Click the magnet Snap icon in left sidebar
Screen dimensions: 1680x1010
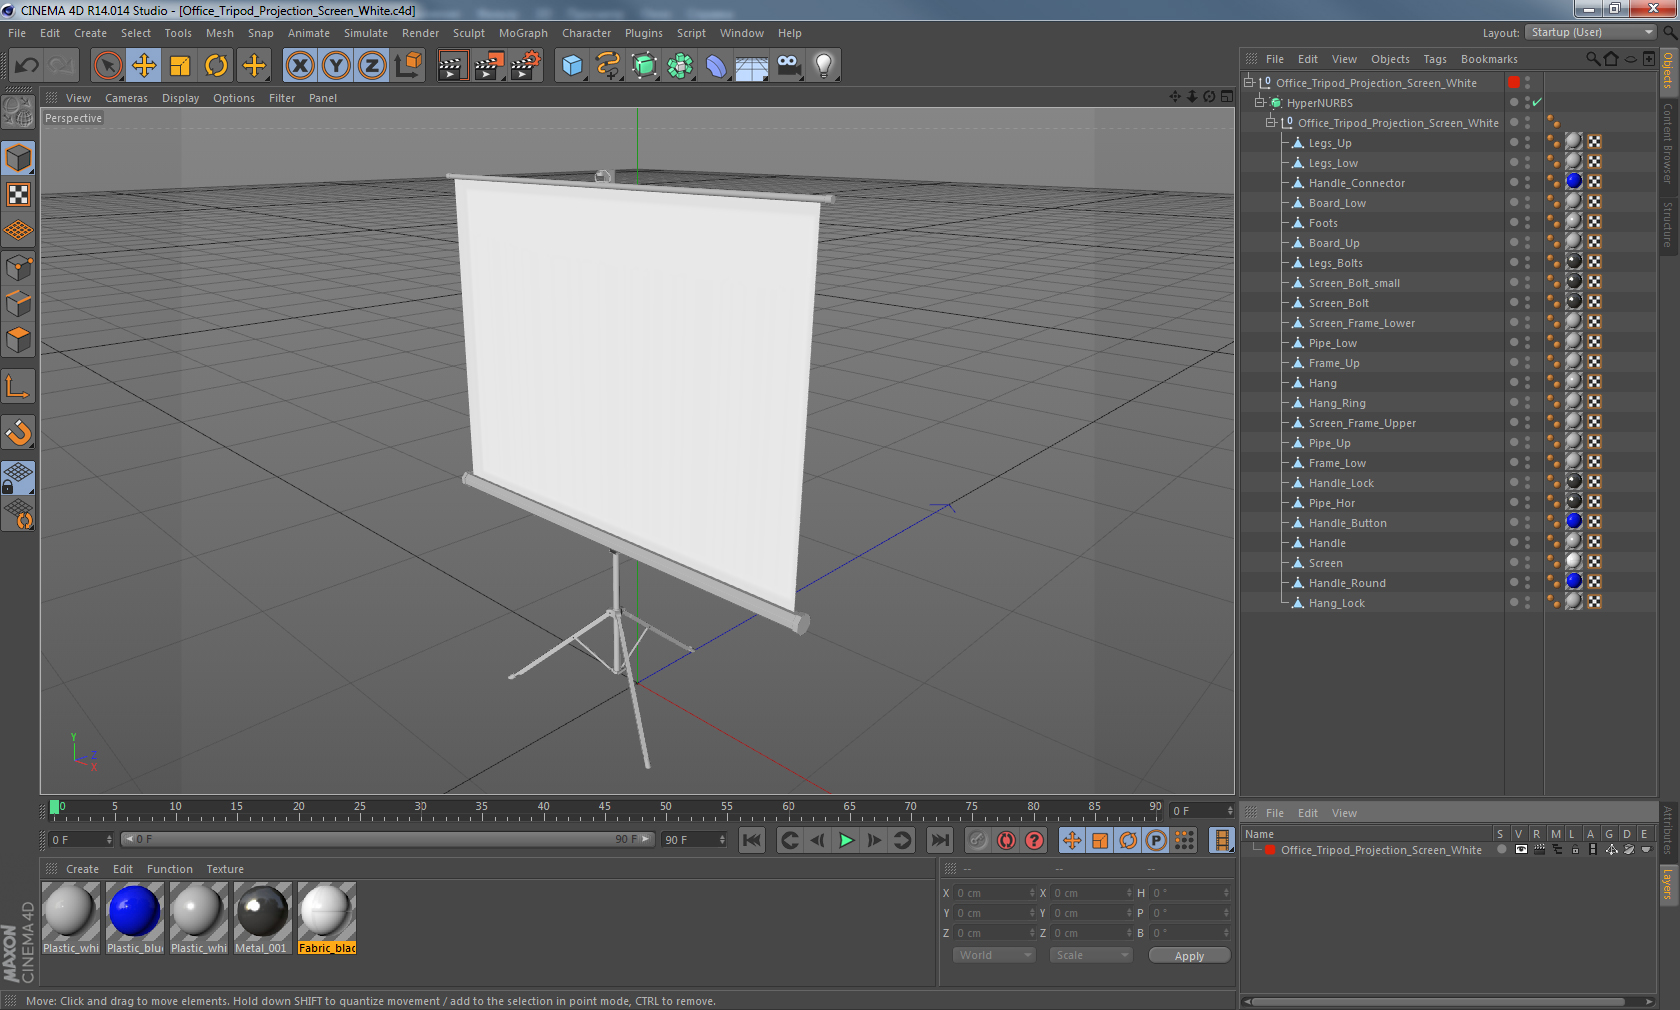tap(19, 432)
